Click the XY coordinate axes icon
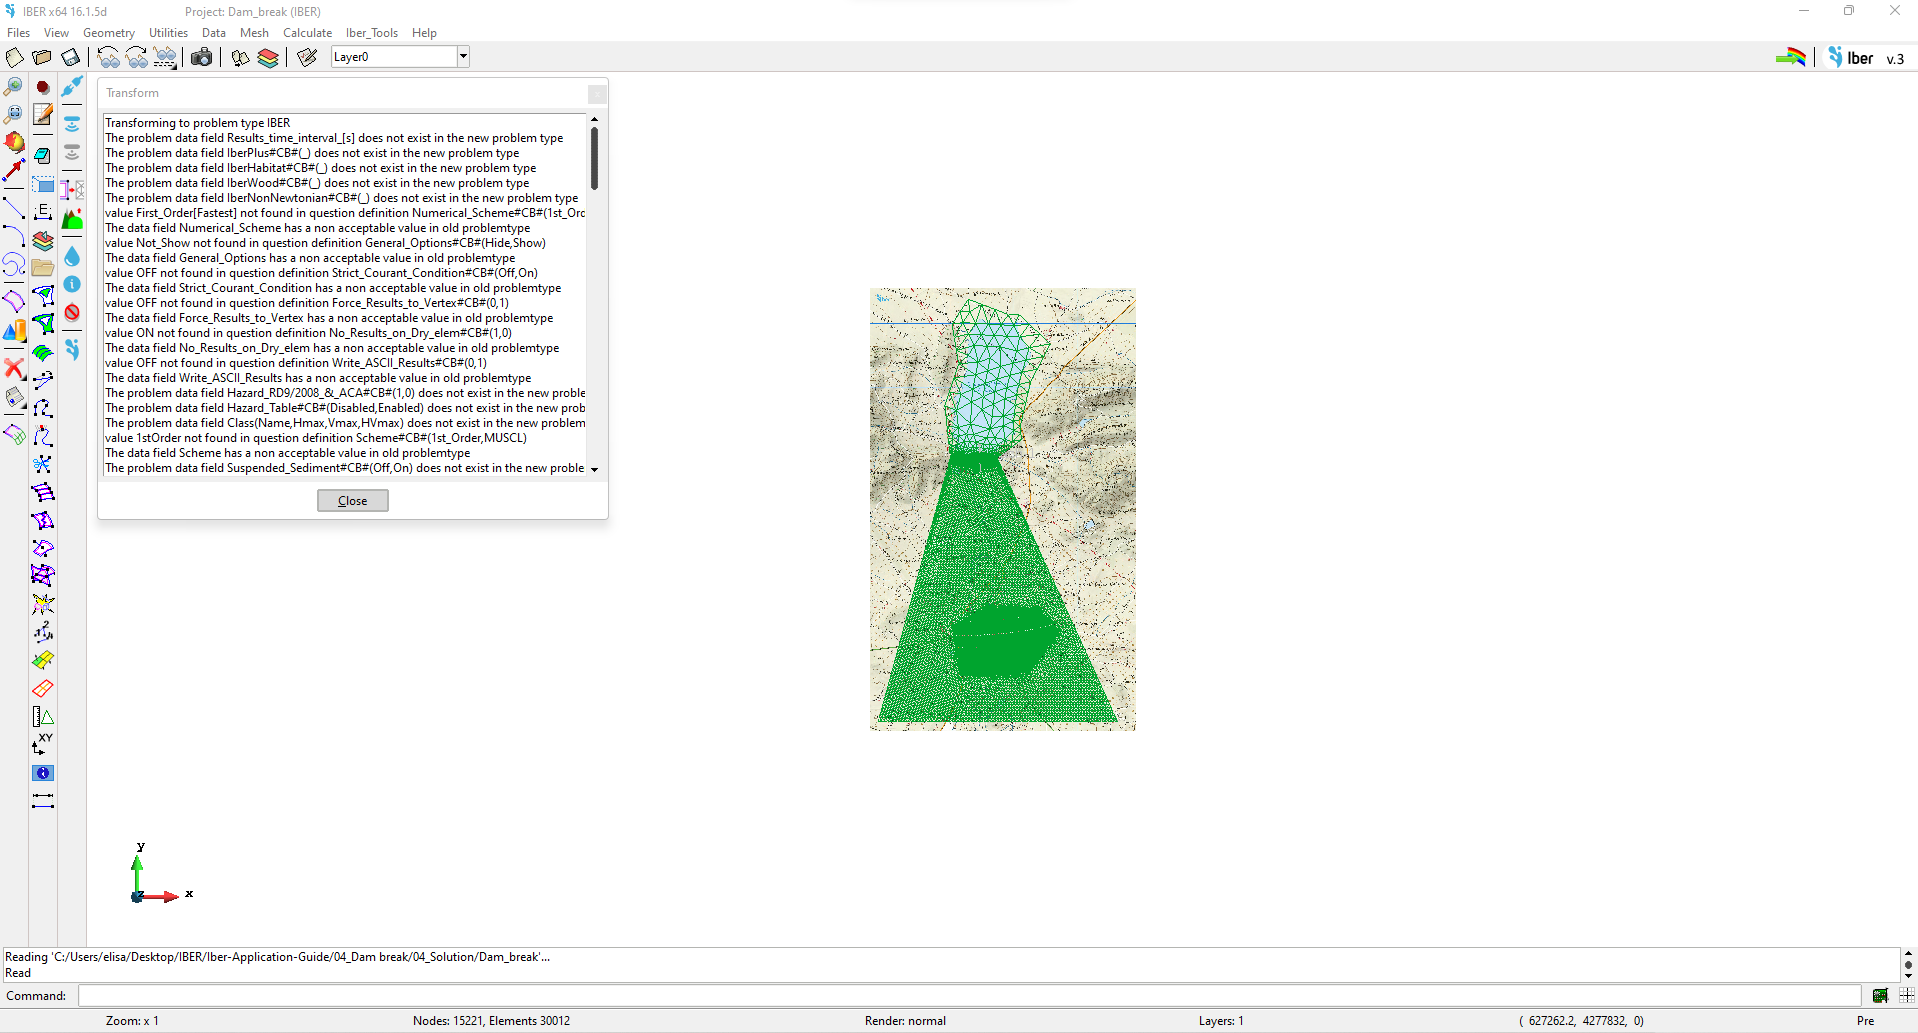Image resolution: width=1918 pixels, height=1033 pixels. 43,744
